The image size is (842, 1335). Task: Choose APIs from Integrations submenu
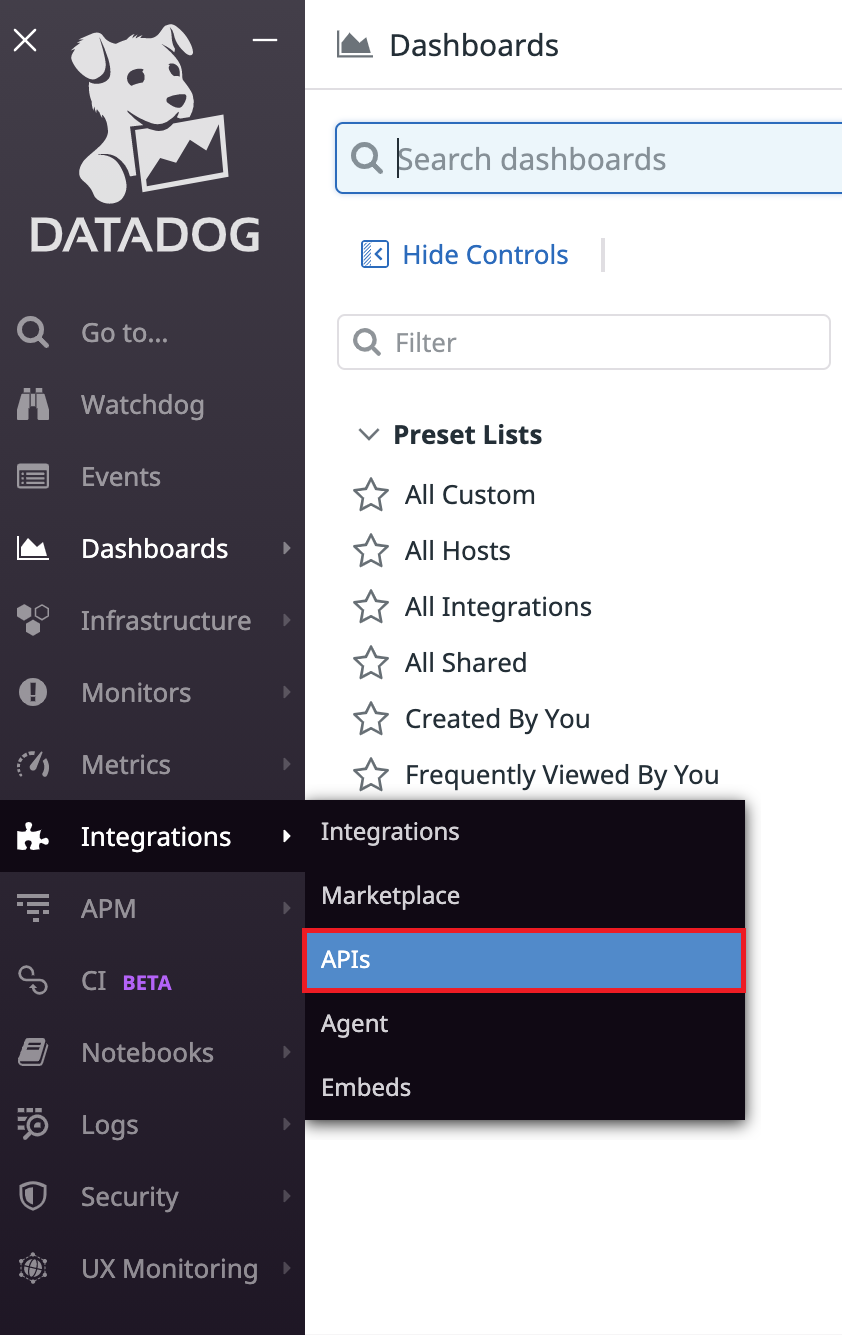[x=523, y=960]
